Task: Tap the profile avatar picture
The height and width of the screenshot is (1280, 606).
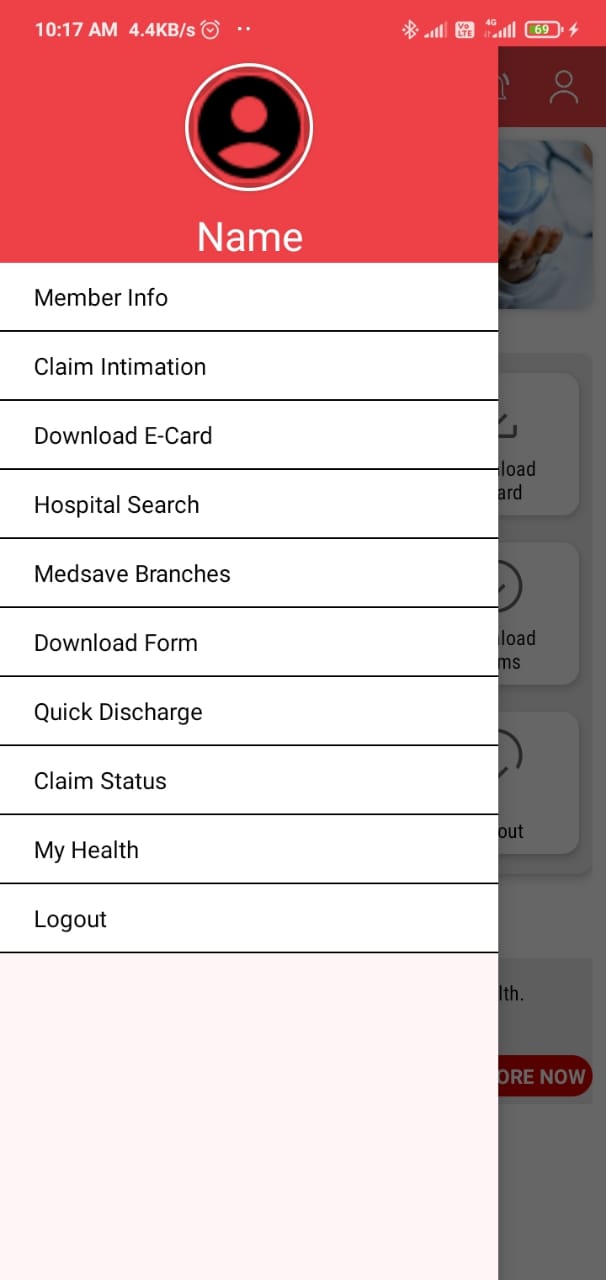Action: coord(249,127)
